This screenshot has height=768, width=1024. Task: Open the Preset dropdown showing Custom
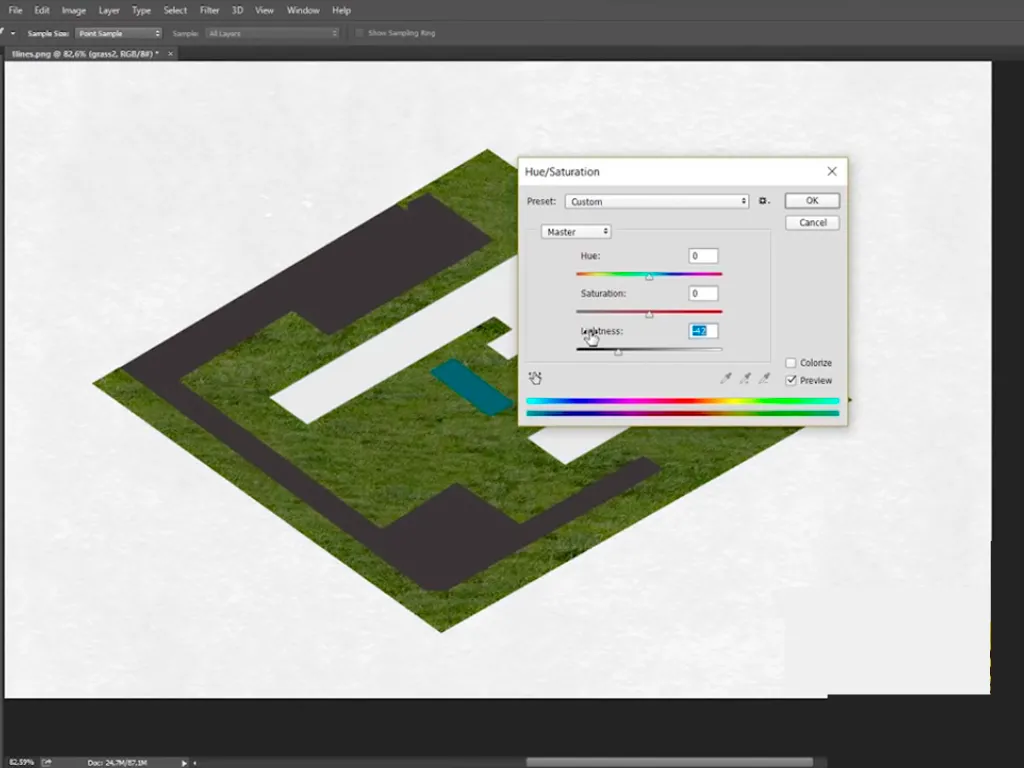[x=656, y=201]
